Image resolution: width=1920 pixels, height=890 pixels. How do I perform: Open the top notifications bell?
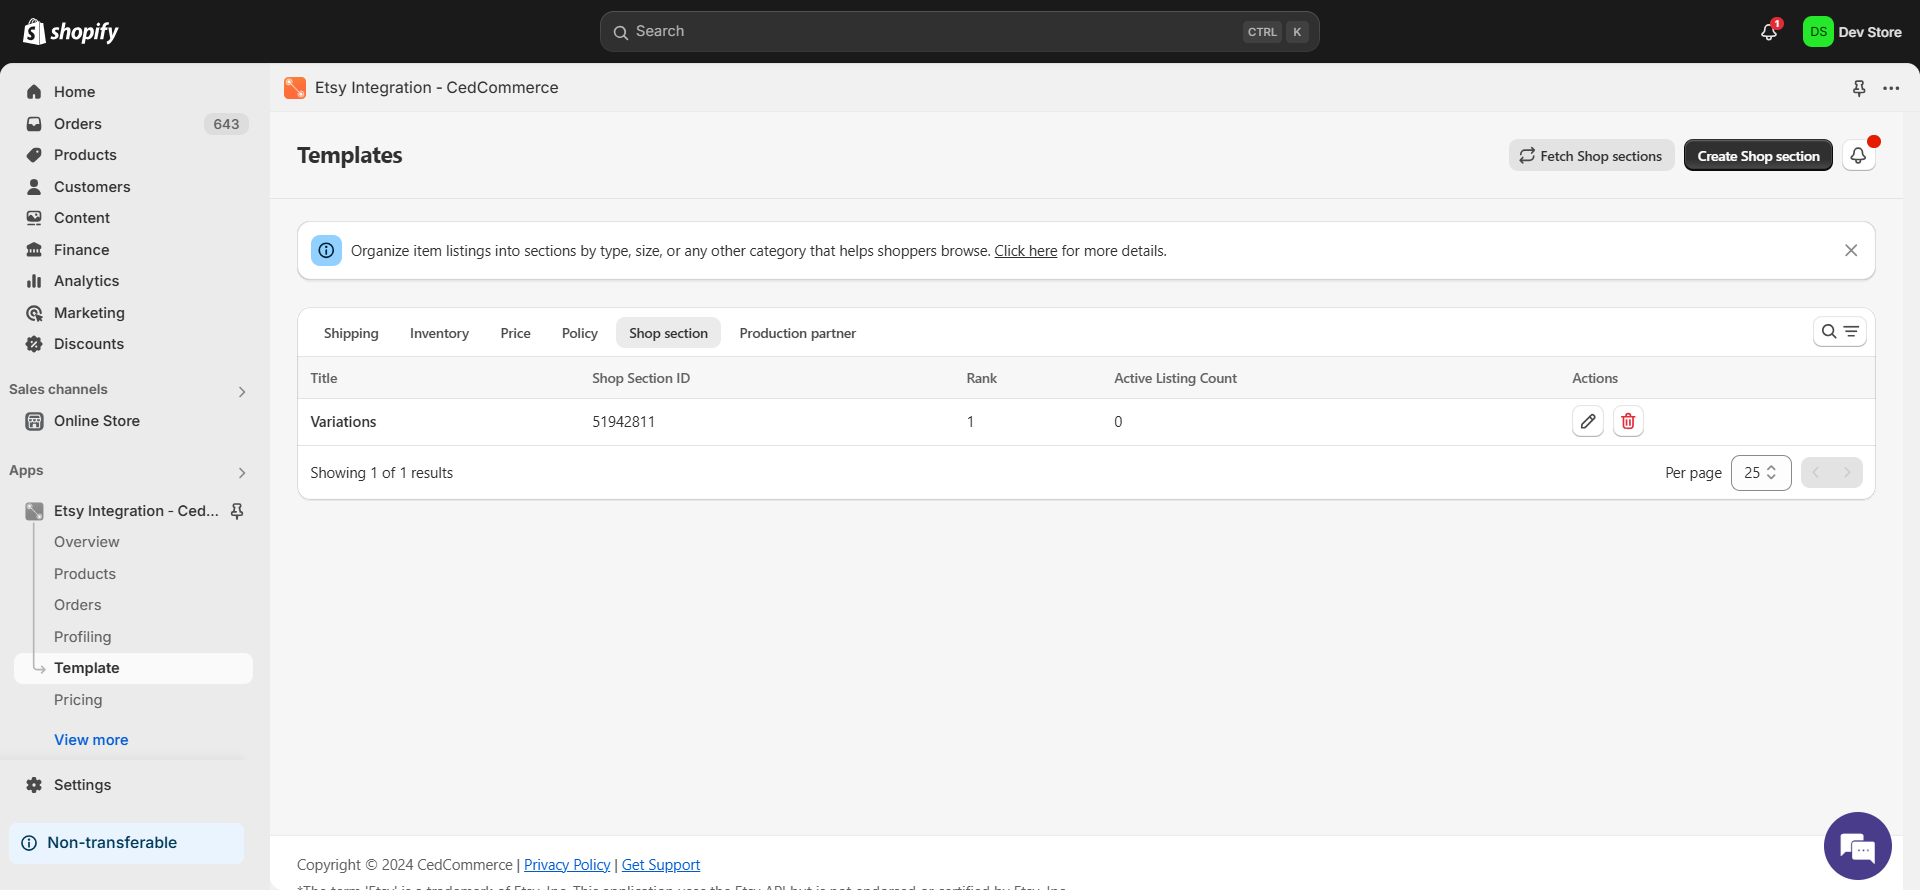coord(1769,32)
